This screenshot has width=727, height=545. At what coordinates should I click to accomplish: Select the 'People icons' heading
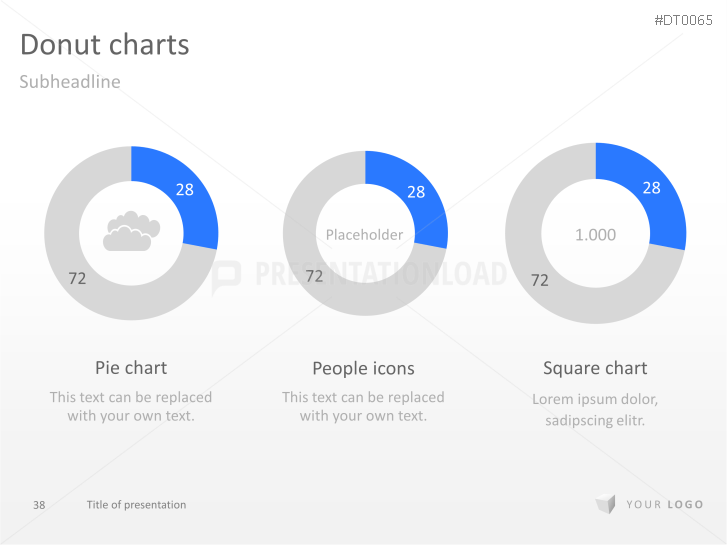pos(363,369)
